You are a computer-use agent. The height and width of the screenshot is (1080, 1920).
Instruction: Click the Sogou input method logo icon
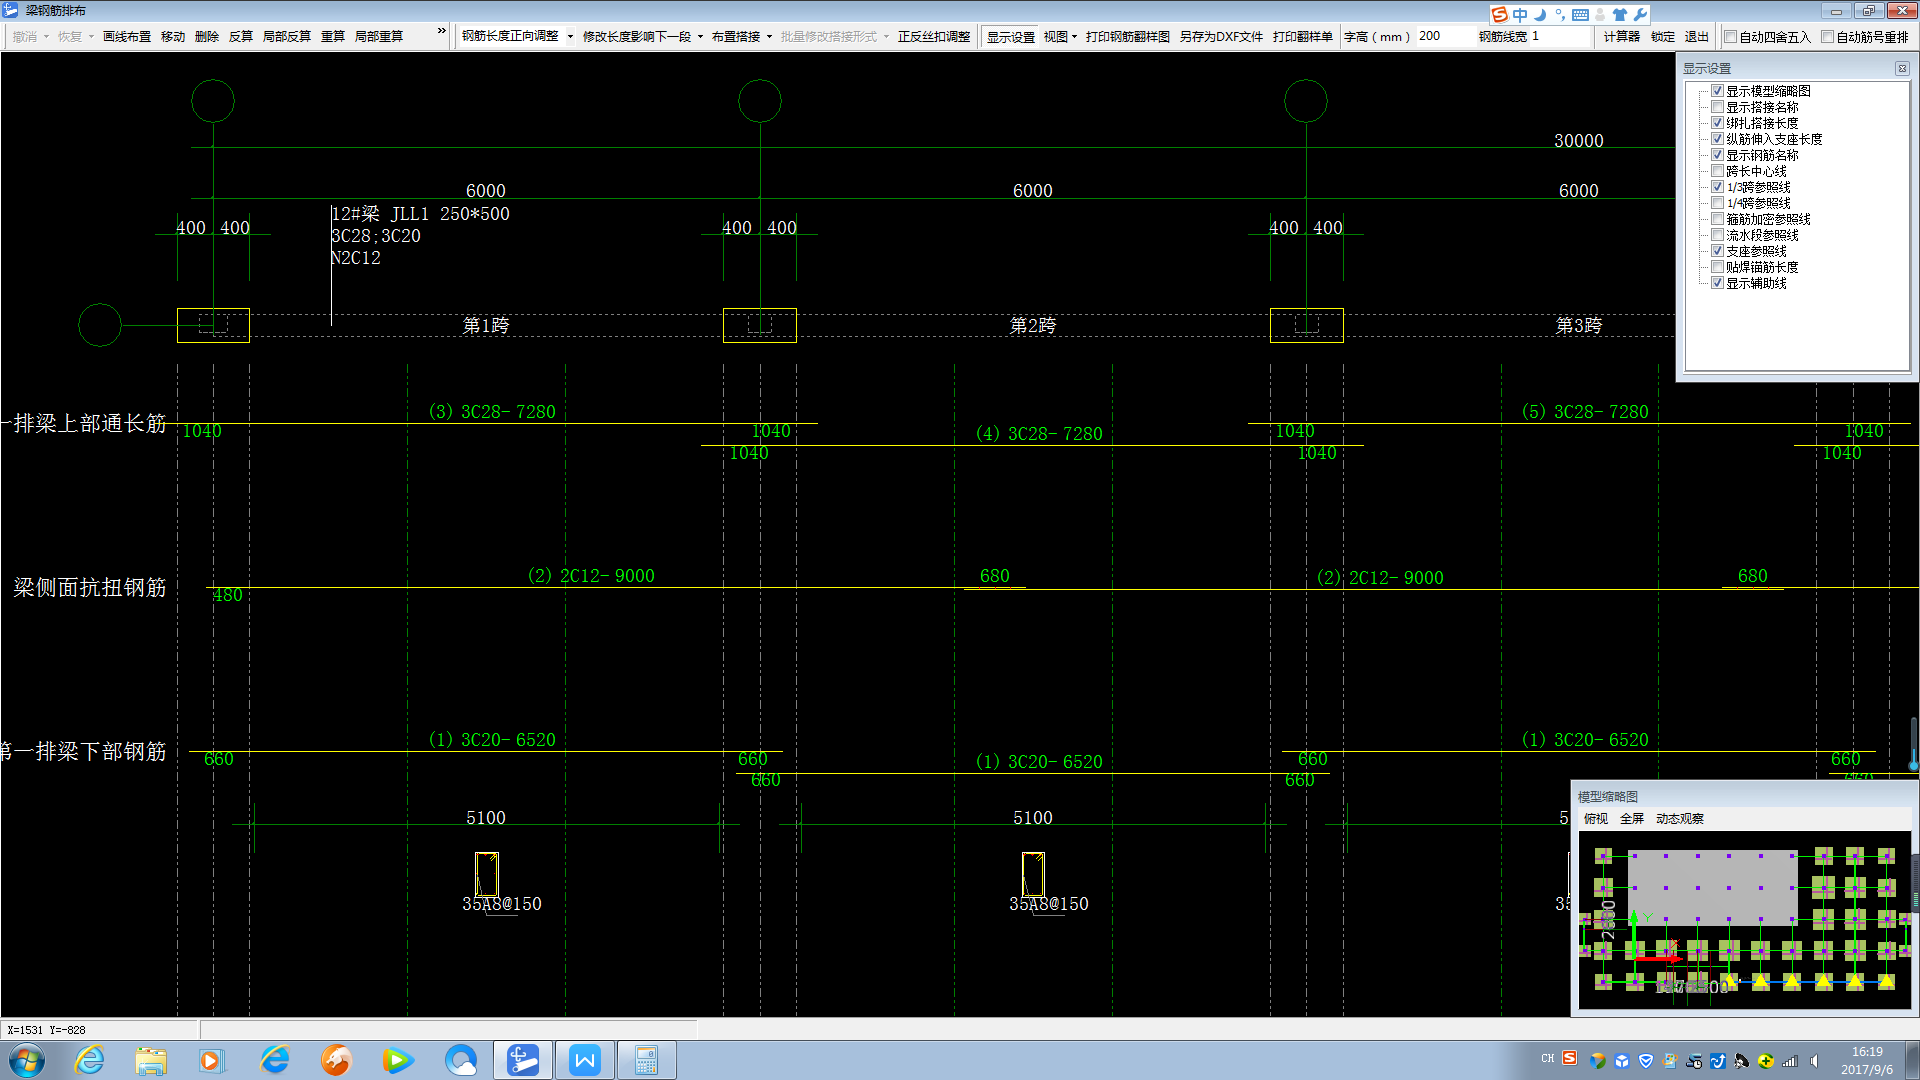tap(1499, 14)
